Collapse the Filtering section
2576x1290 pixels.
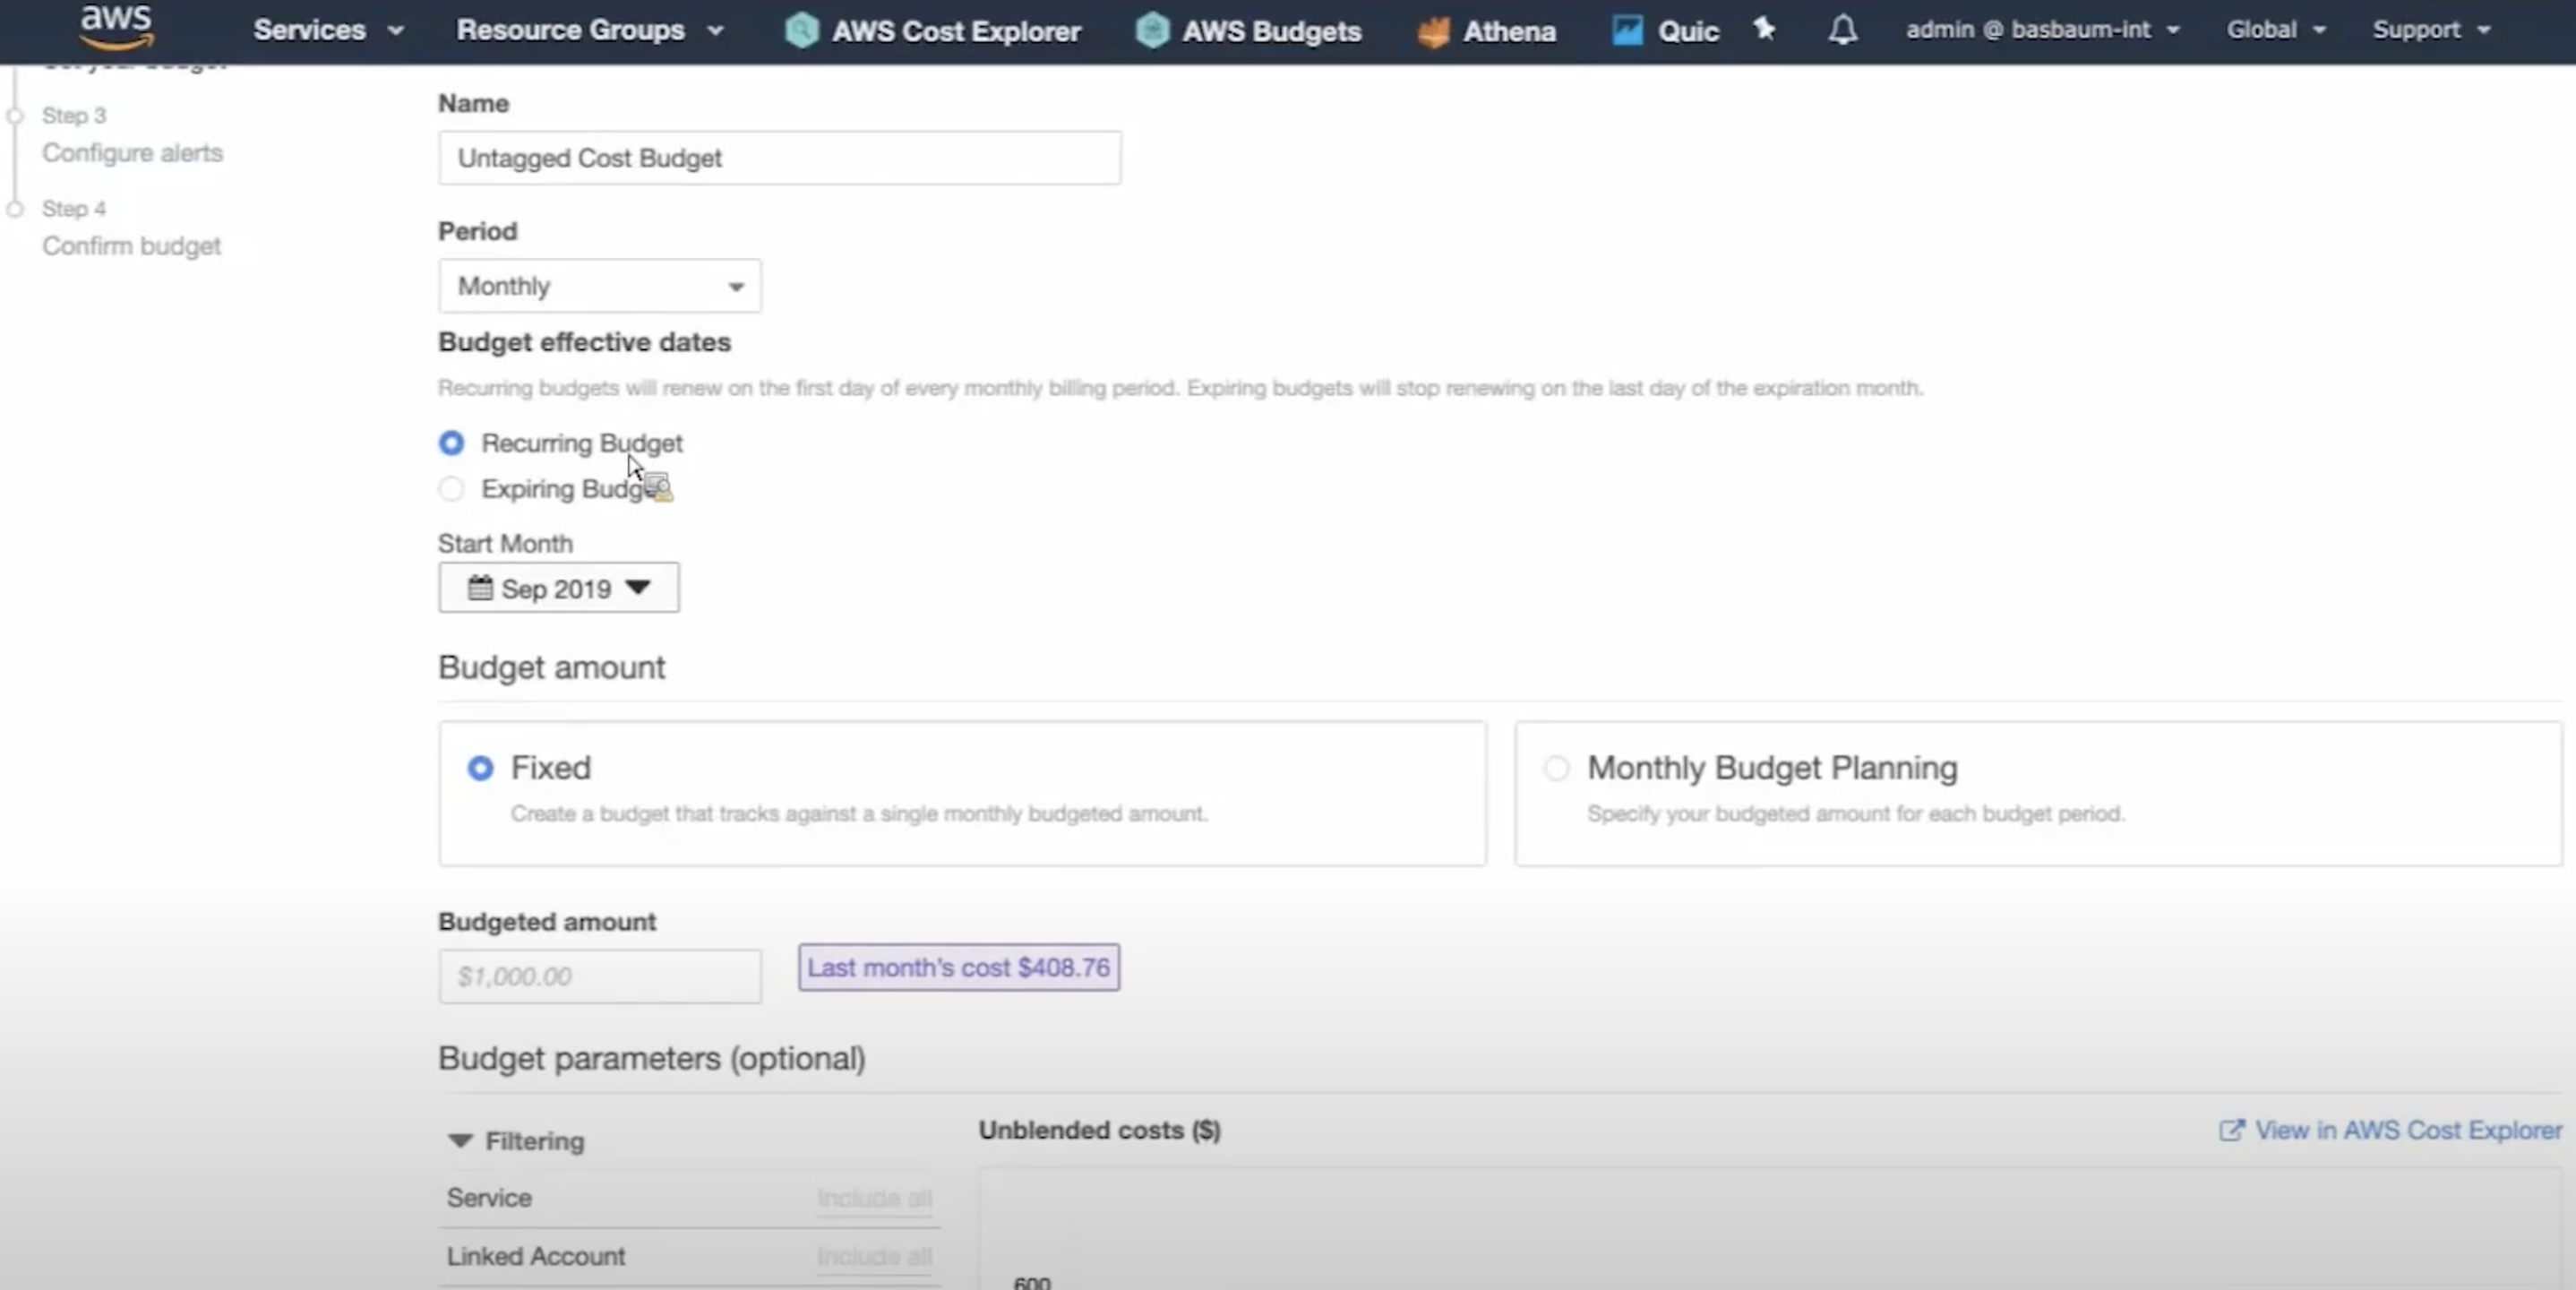(x=460, y=1141)
